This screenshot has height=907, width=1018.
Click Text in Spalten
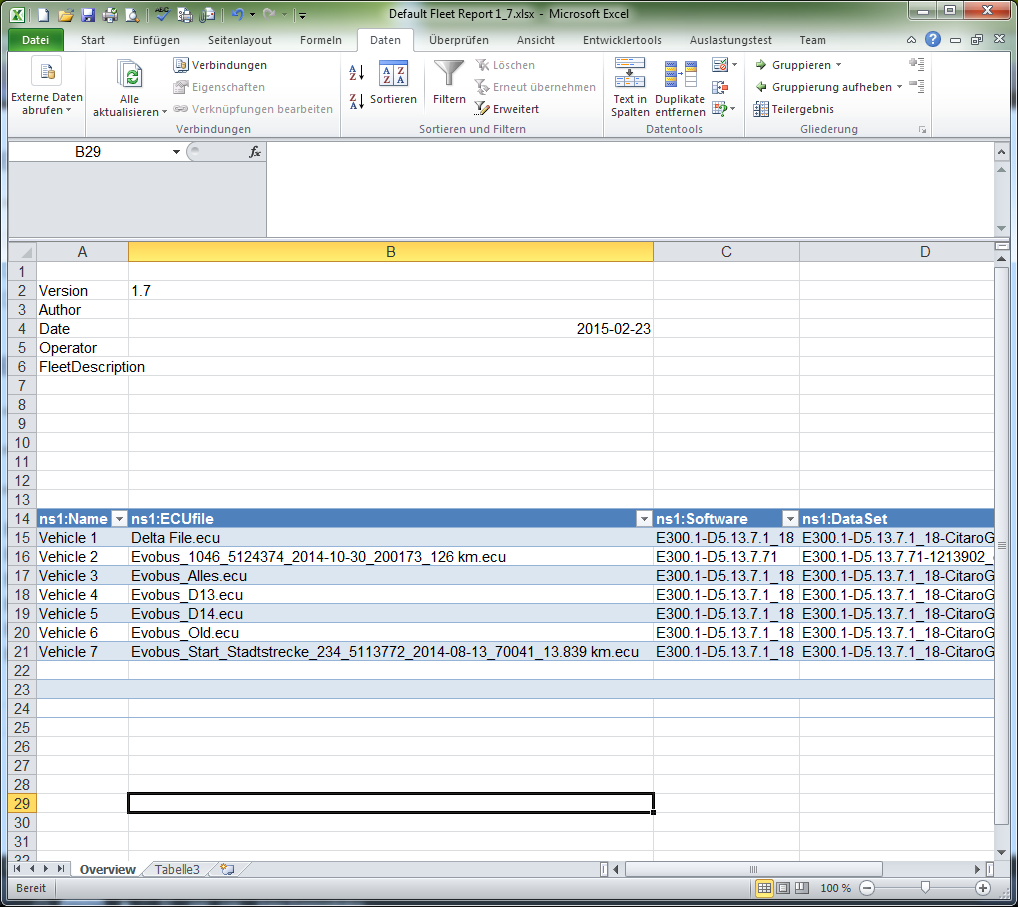(x=630, y=87)
